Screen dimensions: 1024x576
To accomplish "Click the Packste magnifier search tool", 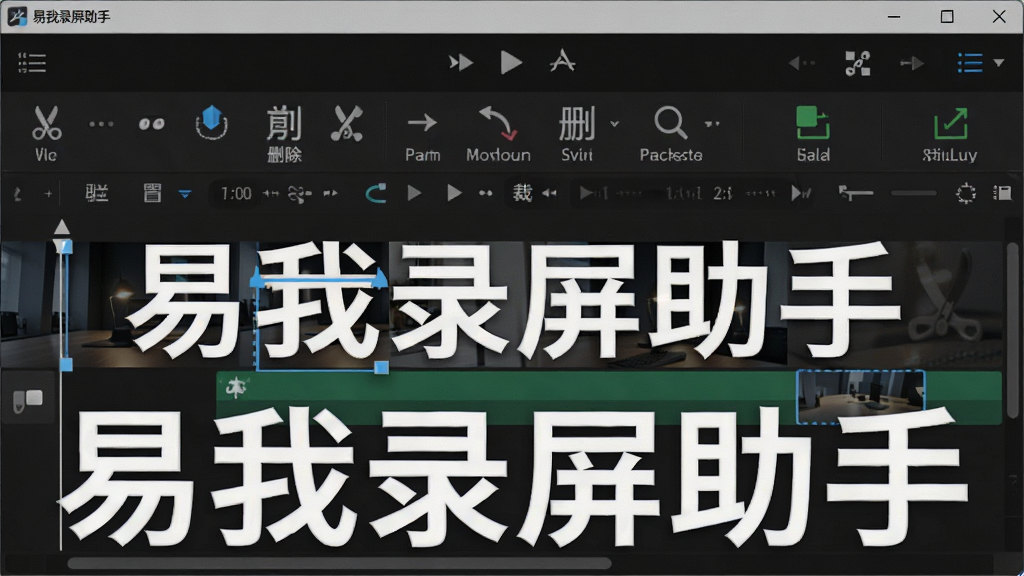I will coord(671,135).
